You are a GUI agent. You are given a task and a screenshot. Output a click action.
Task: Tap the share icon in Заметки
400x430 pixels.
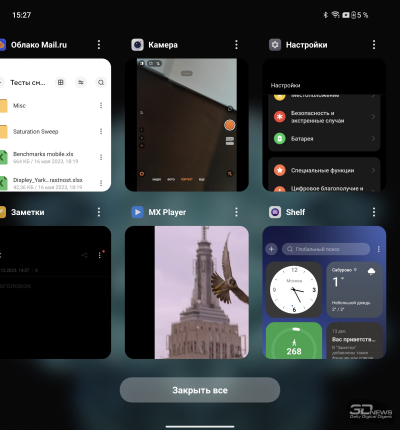point(84,255)
